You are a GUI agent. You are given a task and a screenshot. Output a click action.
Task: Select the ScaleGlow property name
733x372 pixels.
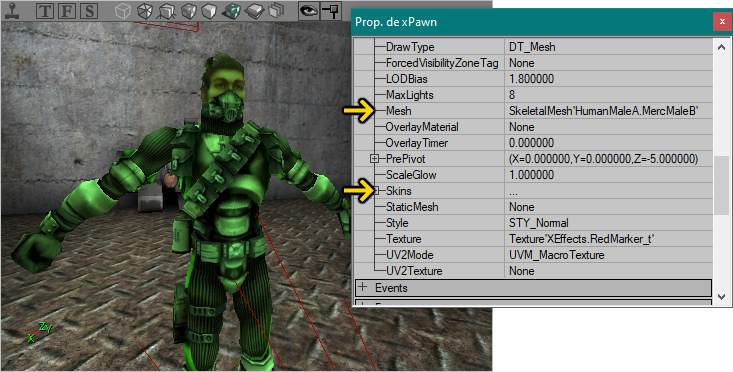coord(411,175)
